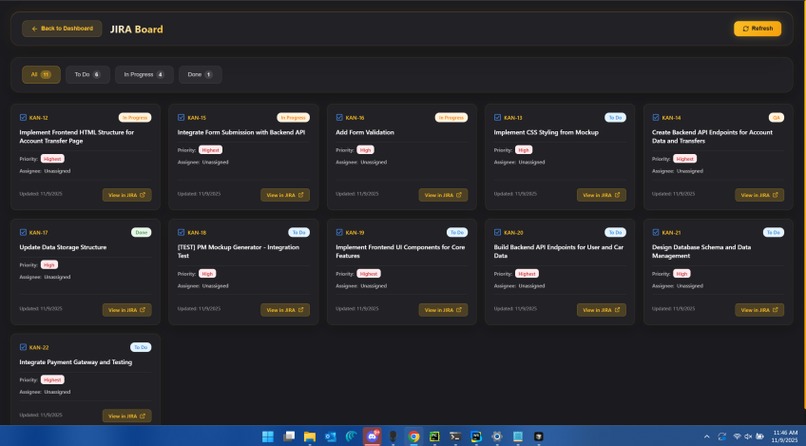Screen dimensions: 806x446
Task: Click the JIRA Board heading
Action: pyautogui.click(x=136, y=29)
